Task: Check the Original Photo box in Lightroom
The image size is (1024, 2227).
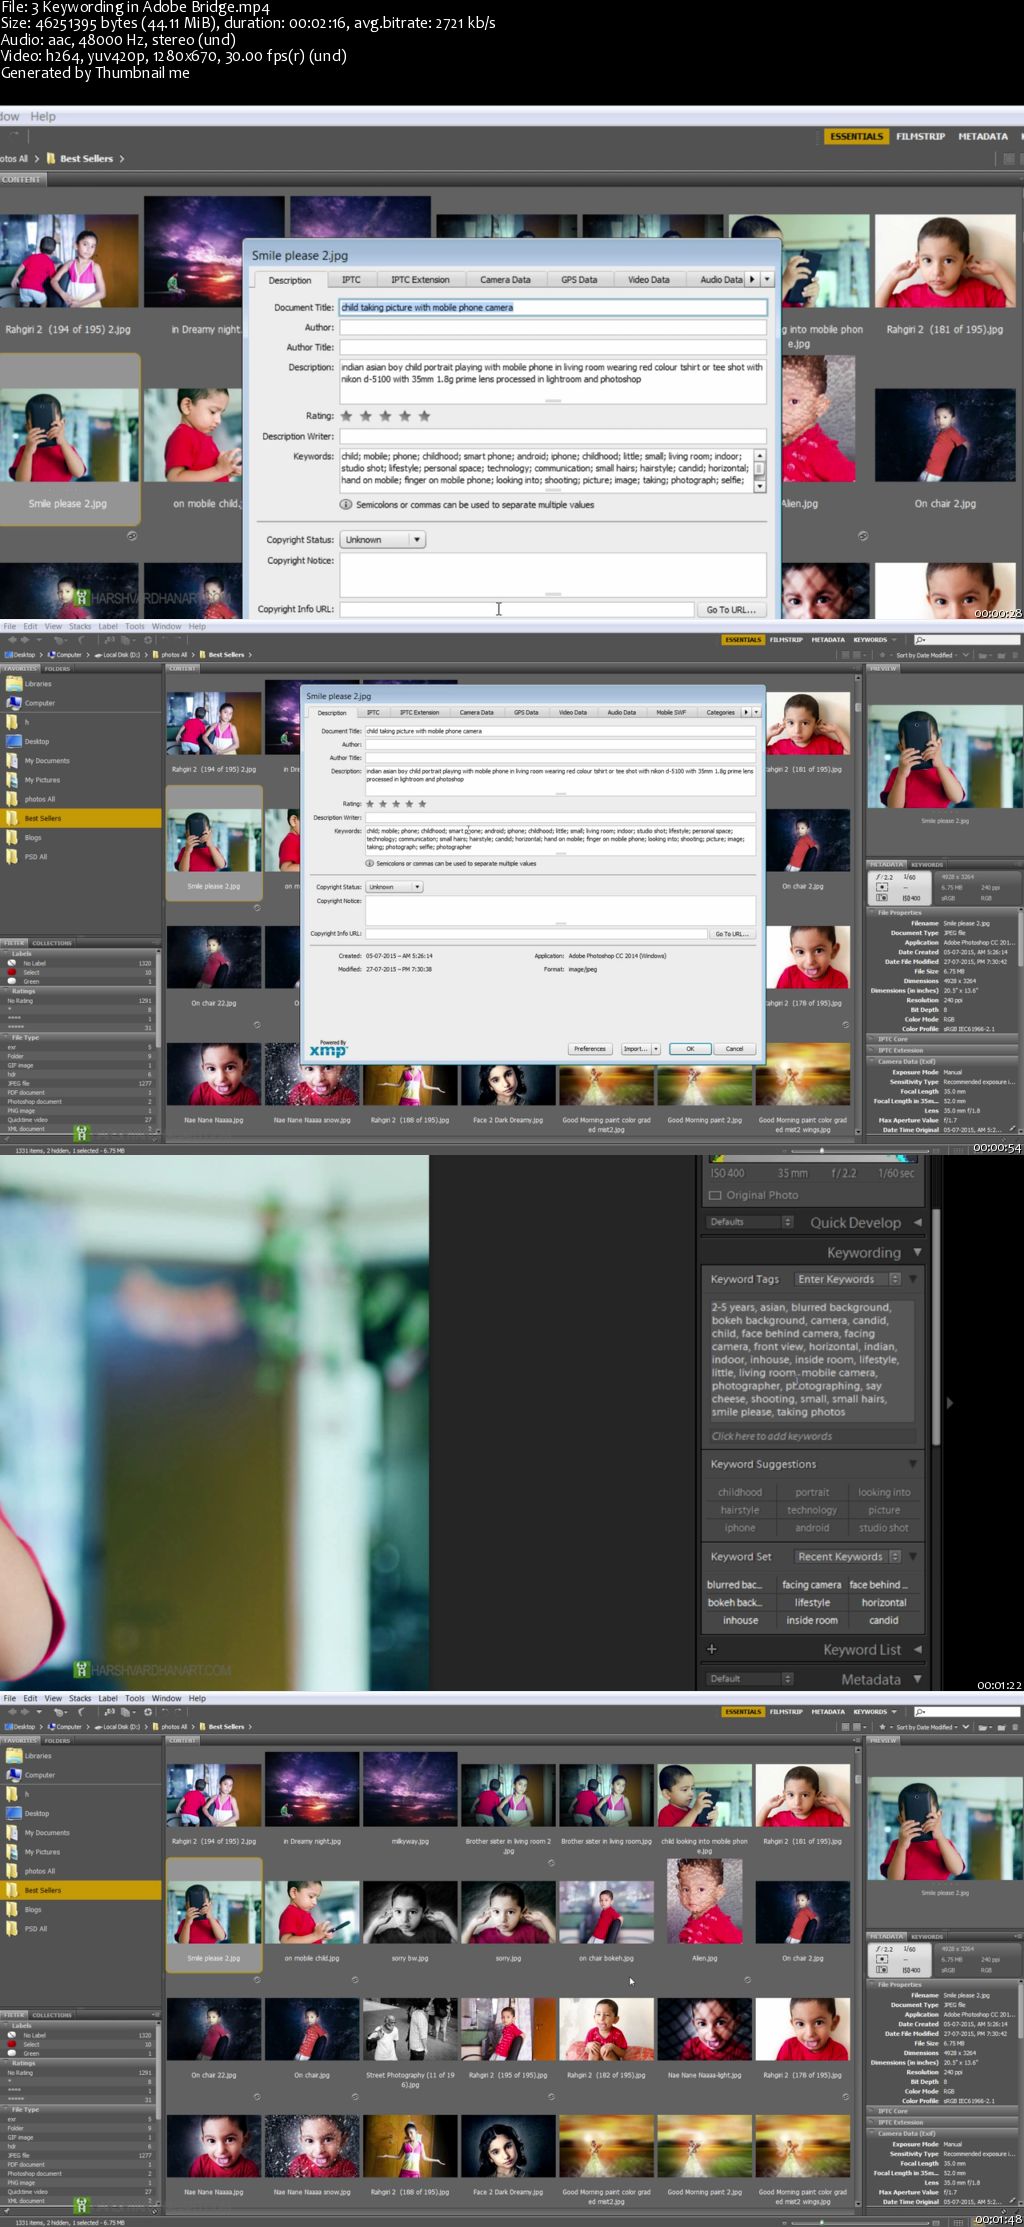Action: (715, 1195)
